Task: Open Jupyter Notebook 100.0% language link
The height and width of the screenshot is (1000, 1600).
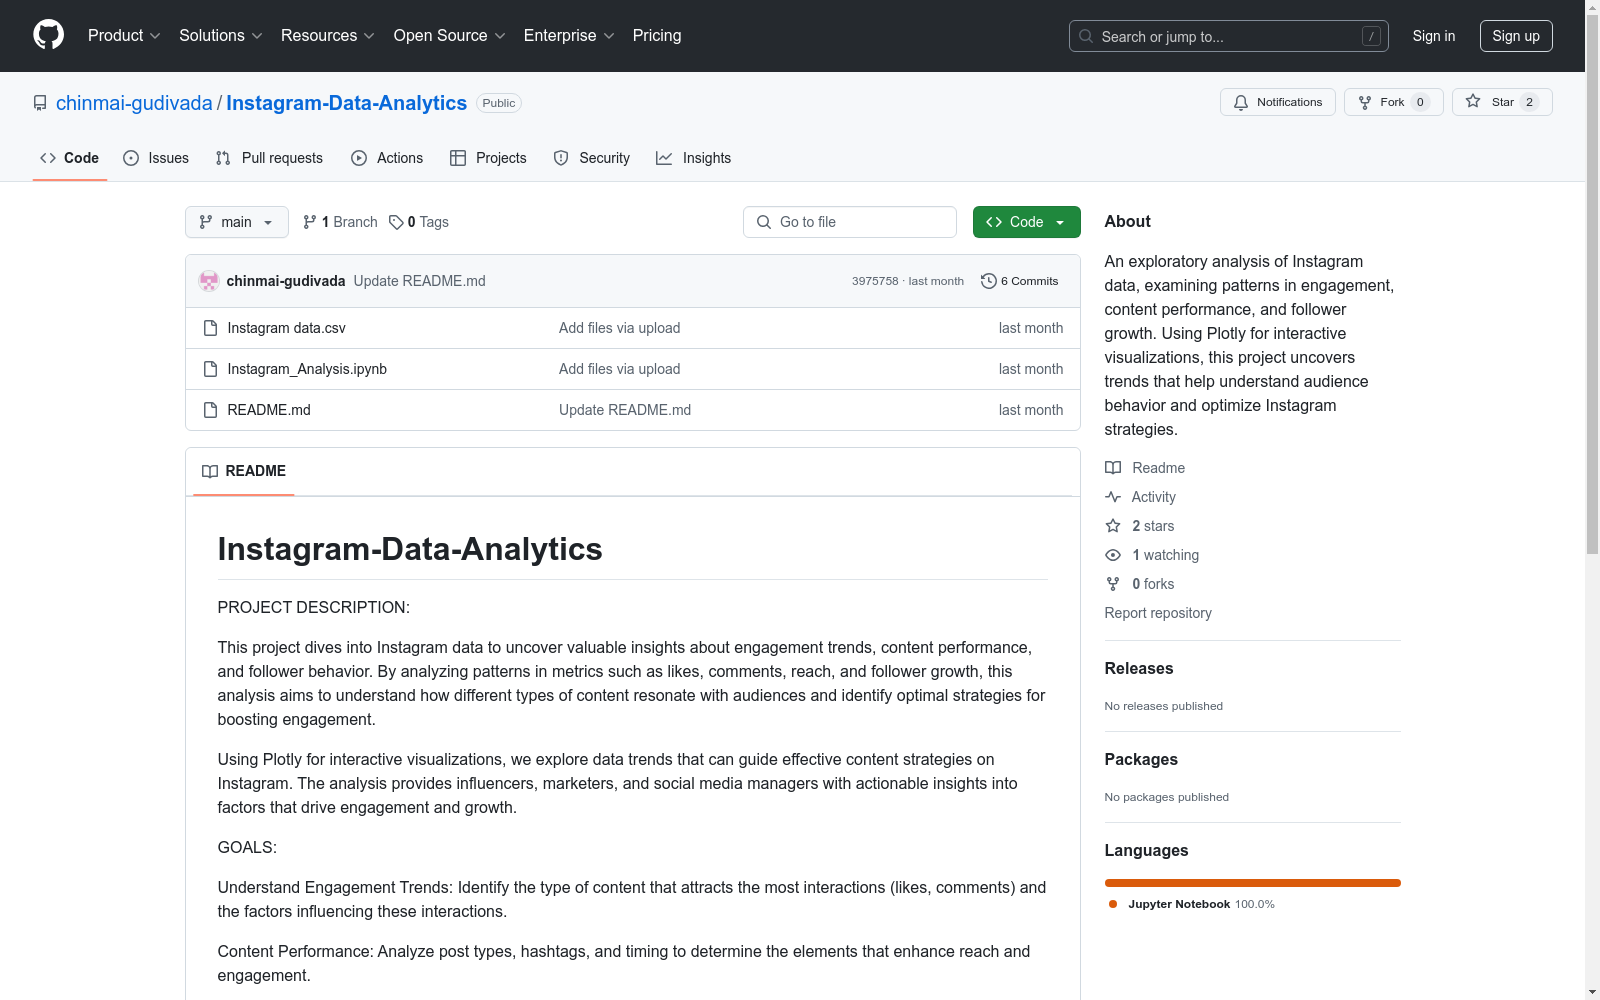Action: [x=1192, y=904]
